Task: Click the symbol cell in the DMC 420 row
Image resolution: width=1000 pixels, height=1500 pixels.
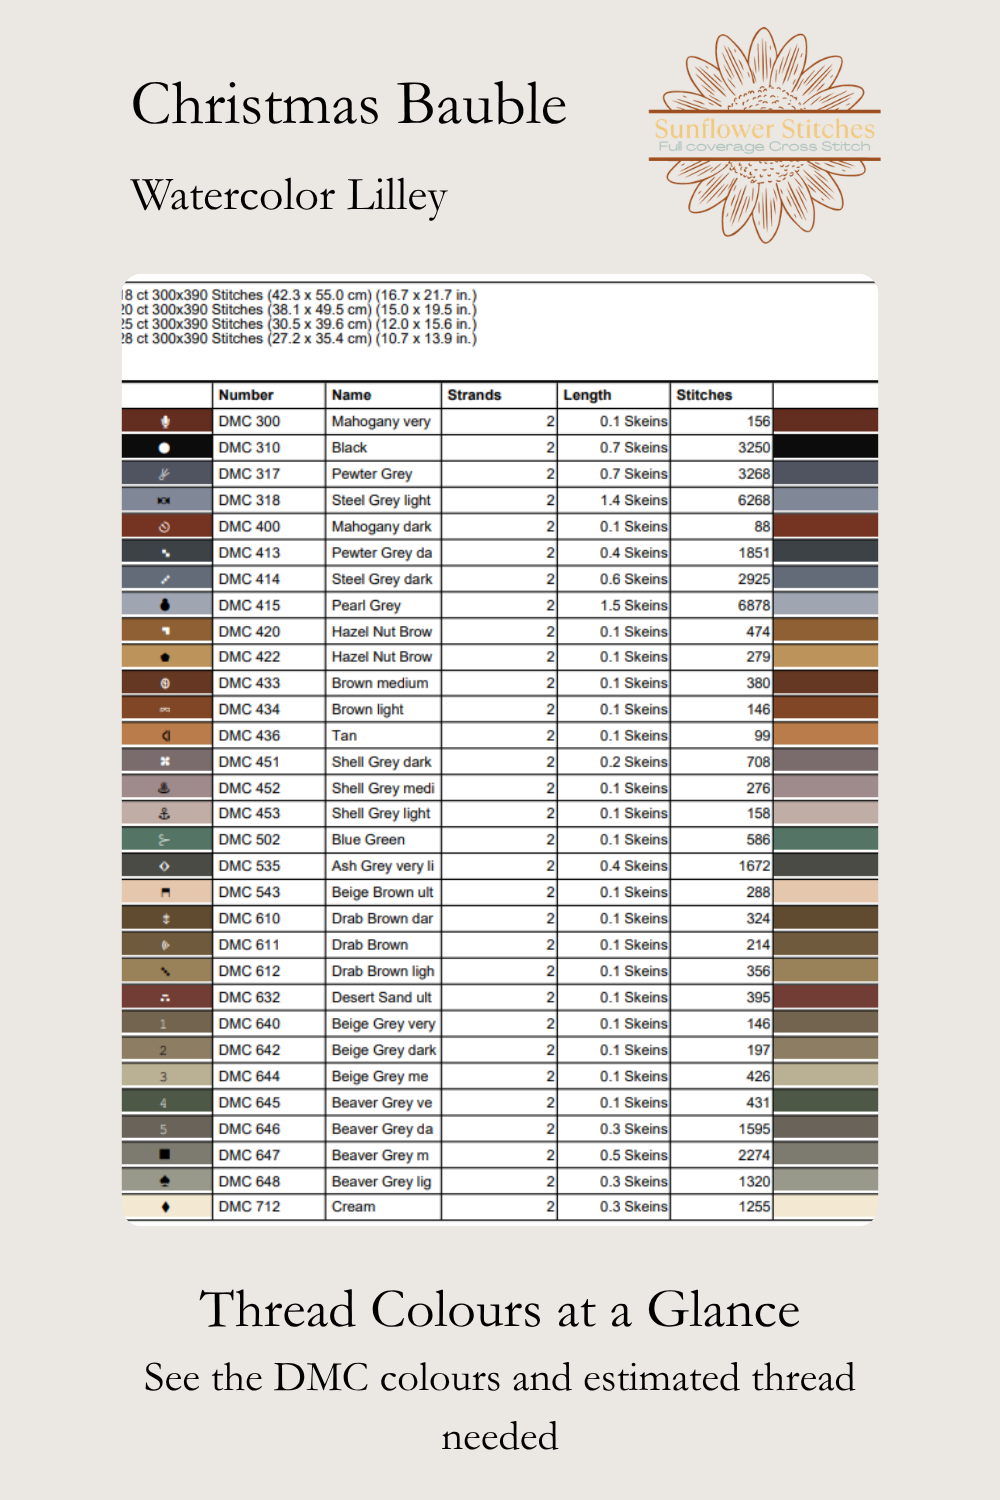Action: click(167, 631)
